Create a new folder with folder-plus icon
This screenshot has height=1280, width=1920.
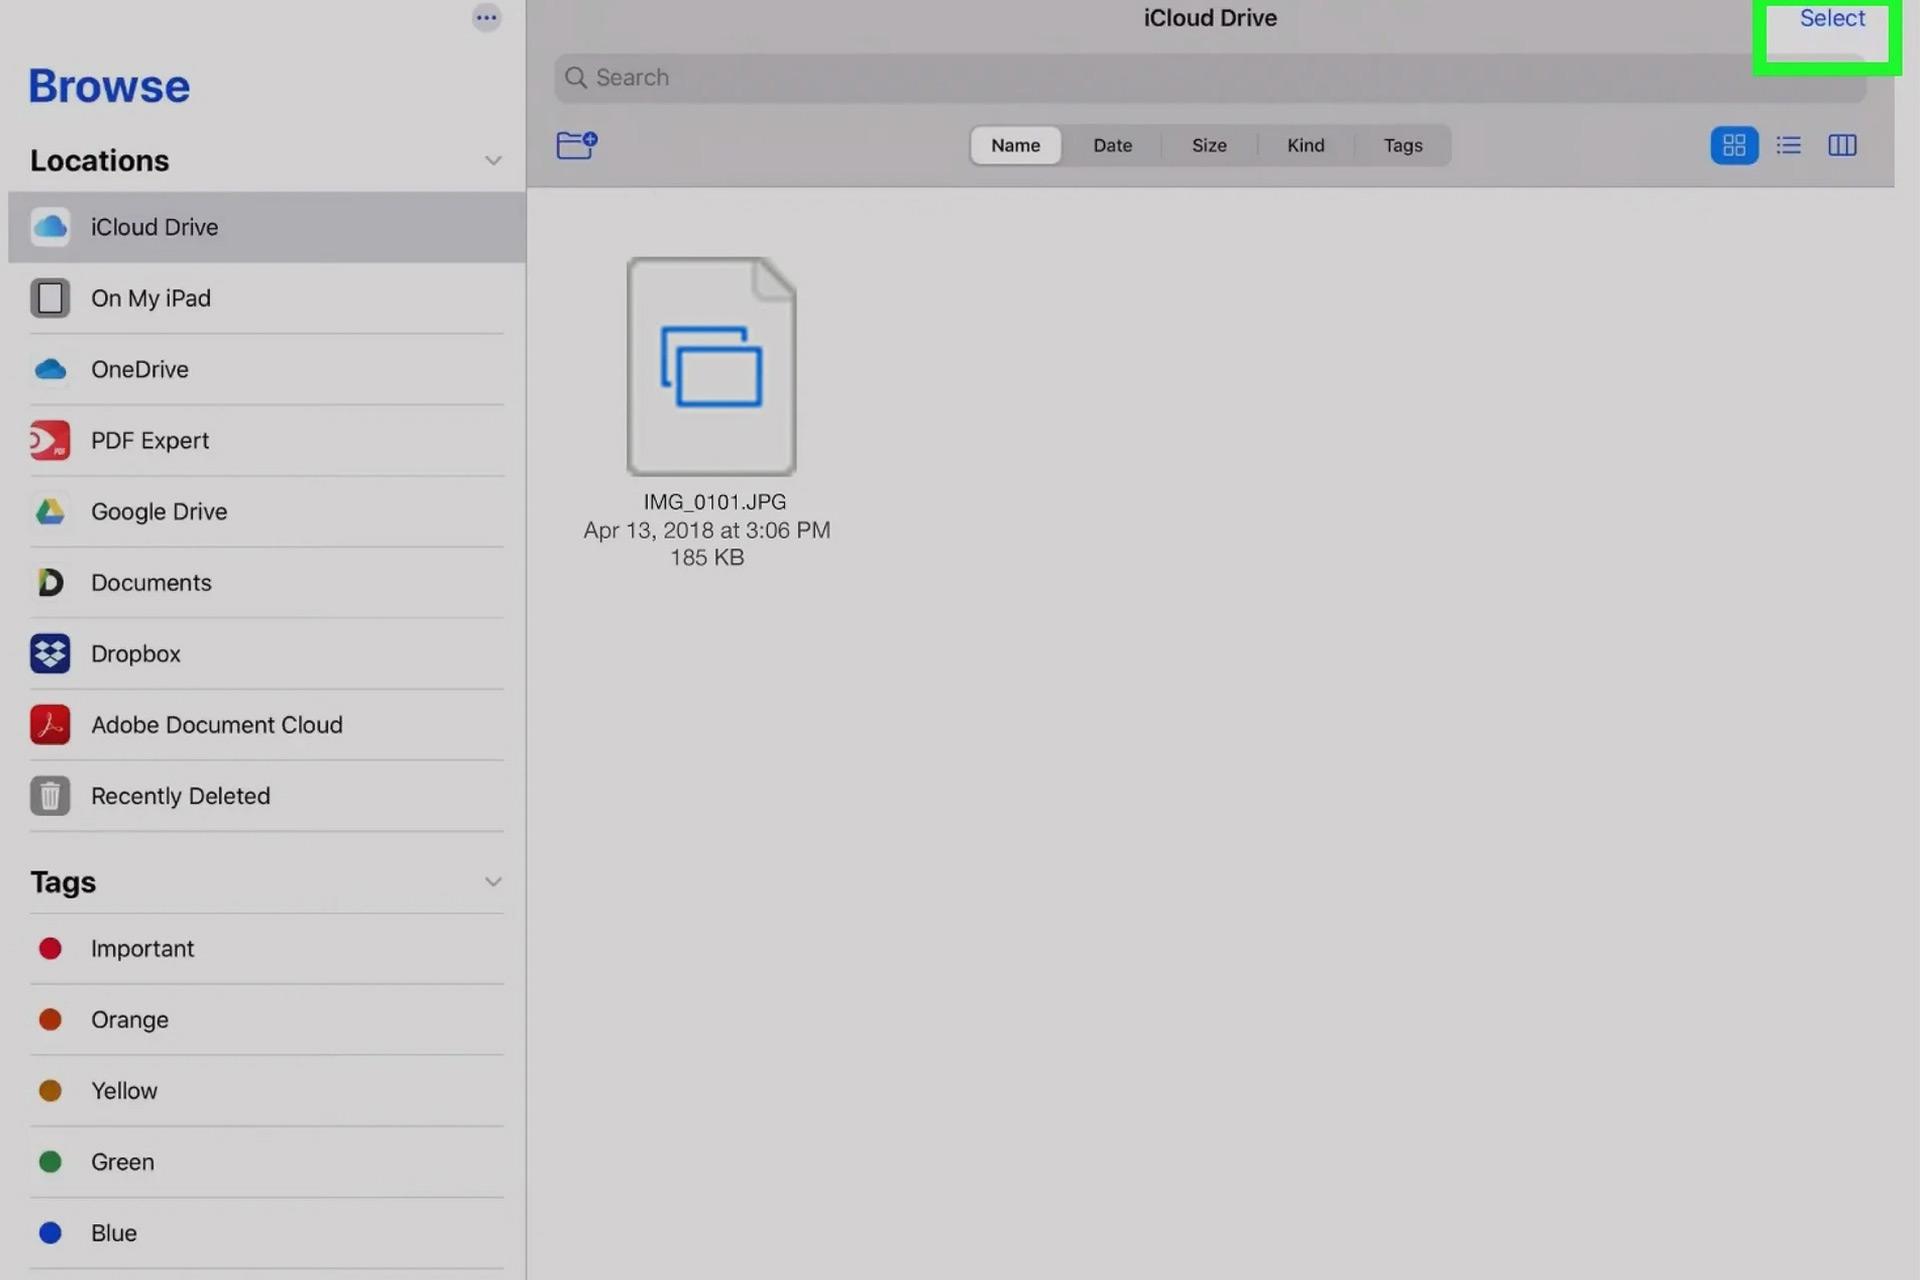[x=577, y=145]
